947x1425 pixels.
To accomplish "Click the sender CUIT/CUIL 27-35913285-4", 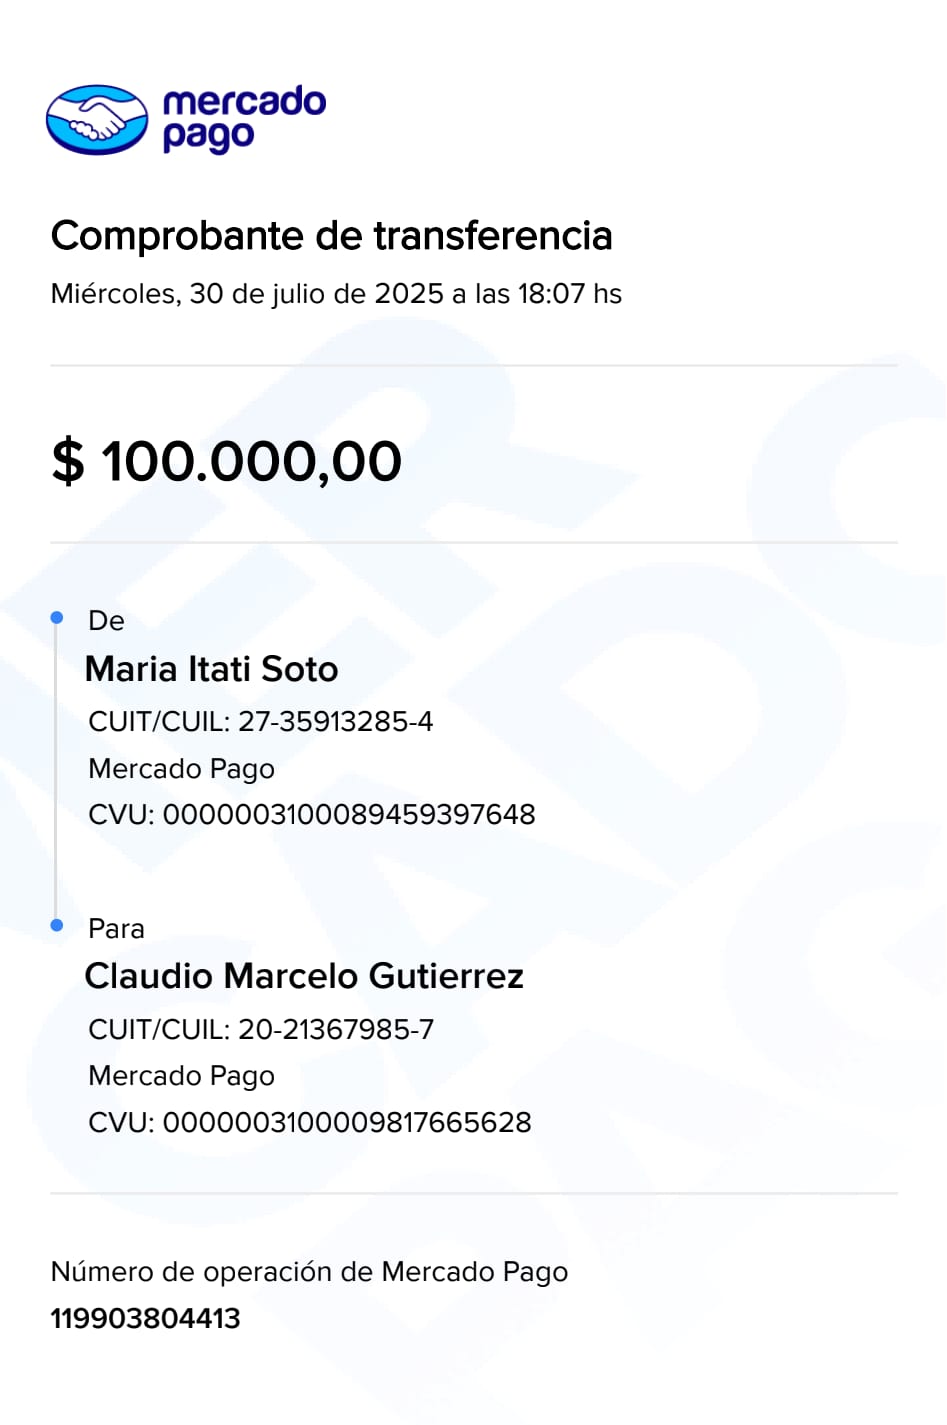I will [x=260, y=722].
